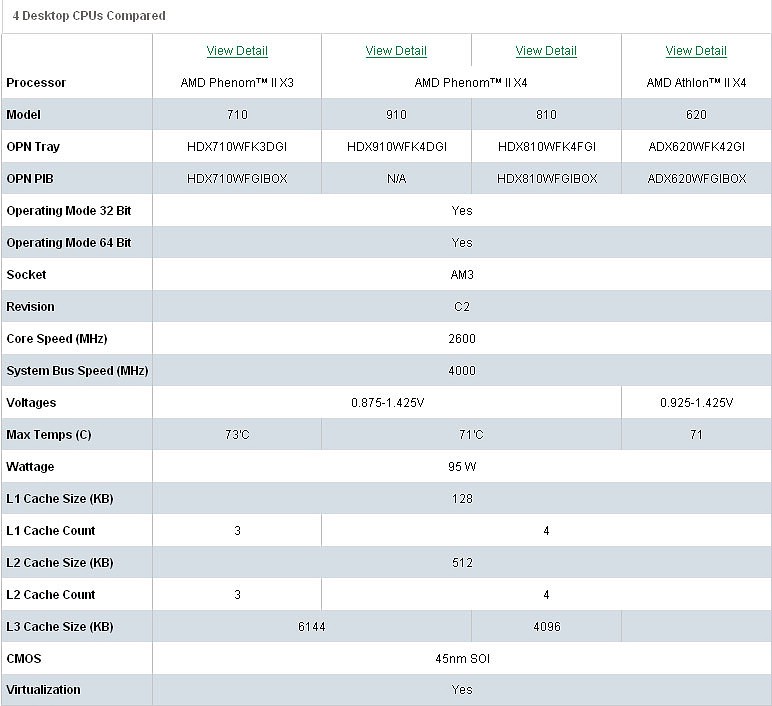Image resolution: width=772 pixels, height=706 pixels.
Task: Click the OPN PIB row label
Action: (x=30, y=179)
